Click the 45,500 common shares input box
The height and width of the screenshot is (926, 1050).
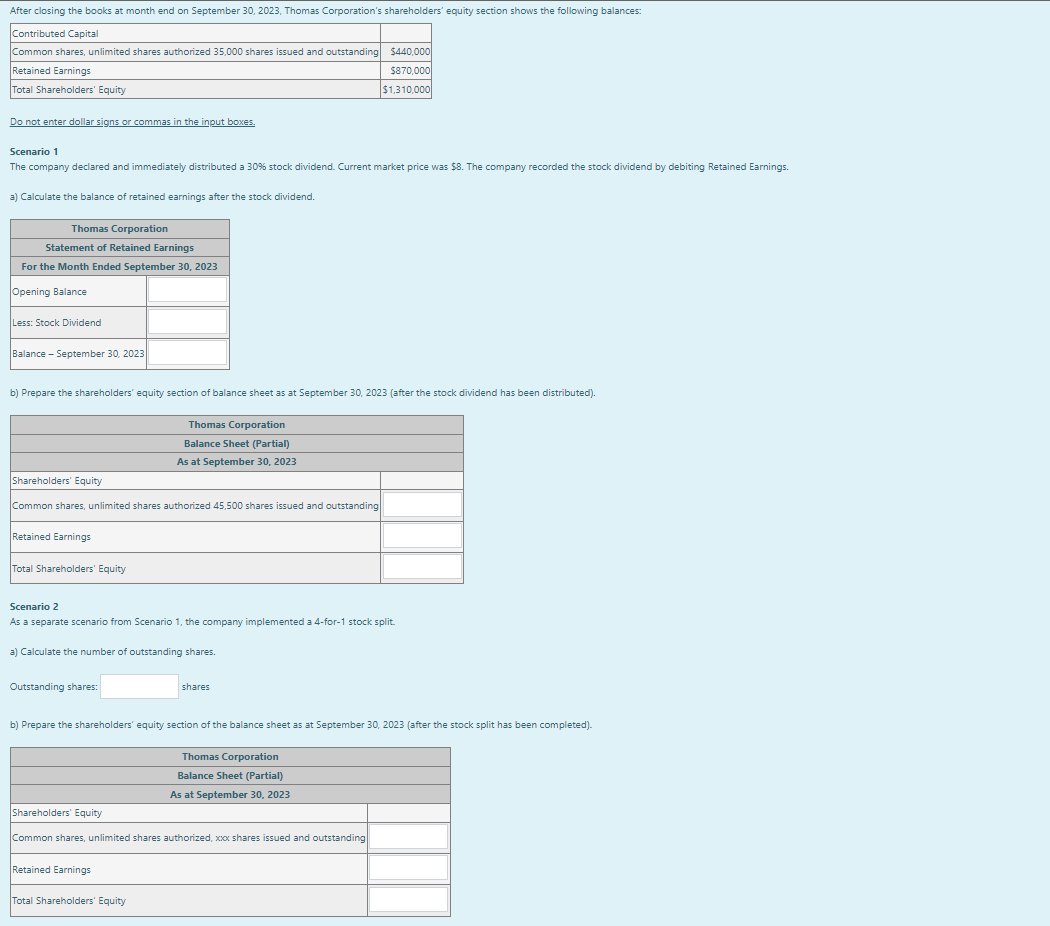point(421,504)
